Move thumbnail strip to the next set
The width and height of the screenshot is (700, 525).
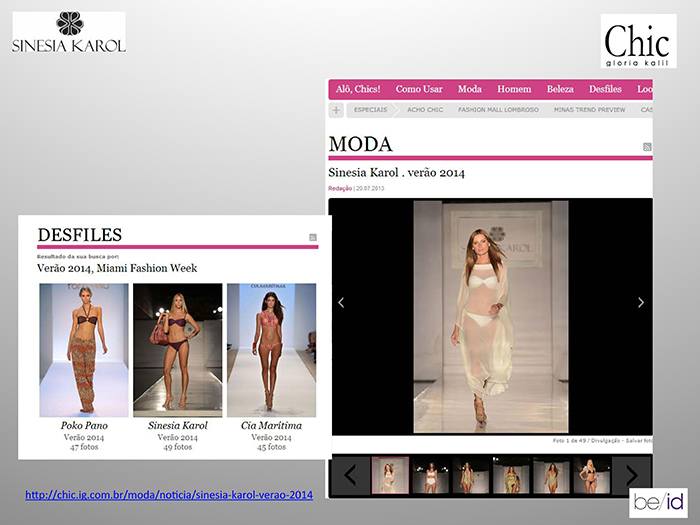(x=631, y=475)
